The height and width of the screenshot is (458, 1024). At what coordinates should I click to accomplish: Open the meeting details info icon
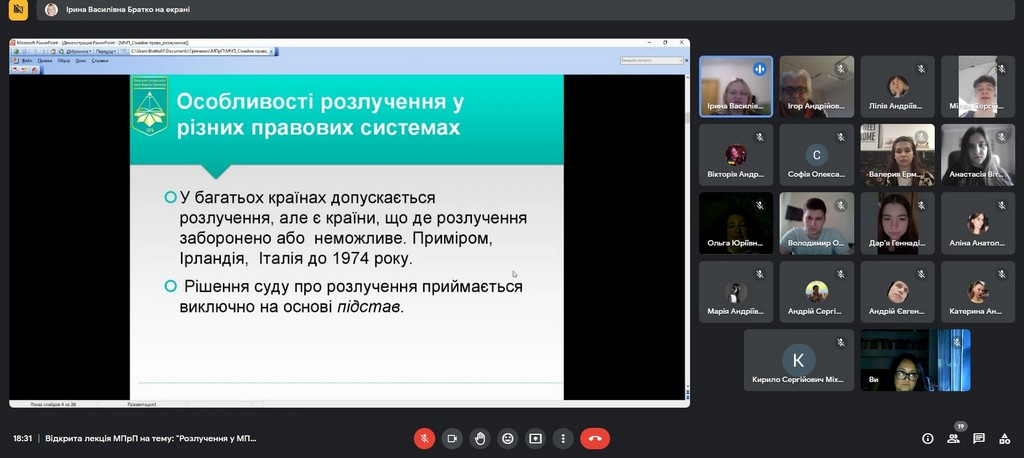click(927, 438)
